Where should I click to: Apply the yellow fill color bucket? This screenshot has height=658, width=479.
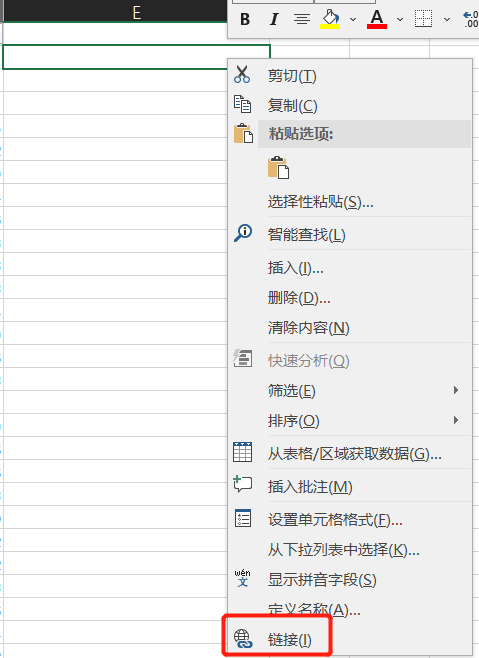coord(330,19)
